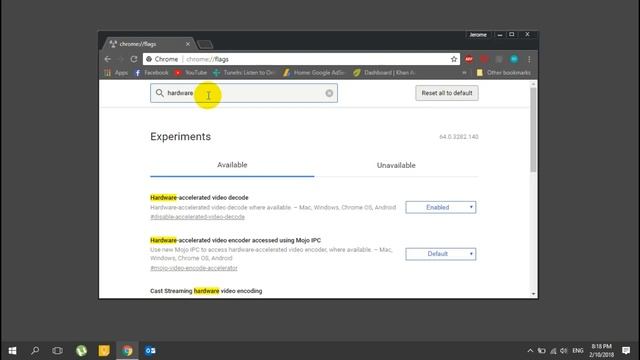640x360 pixels.
Task: Reload the chrome://flags page
Action: point(133,59)
